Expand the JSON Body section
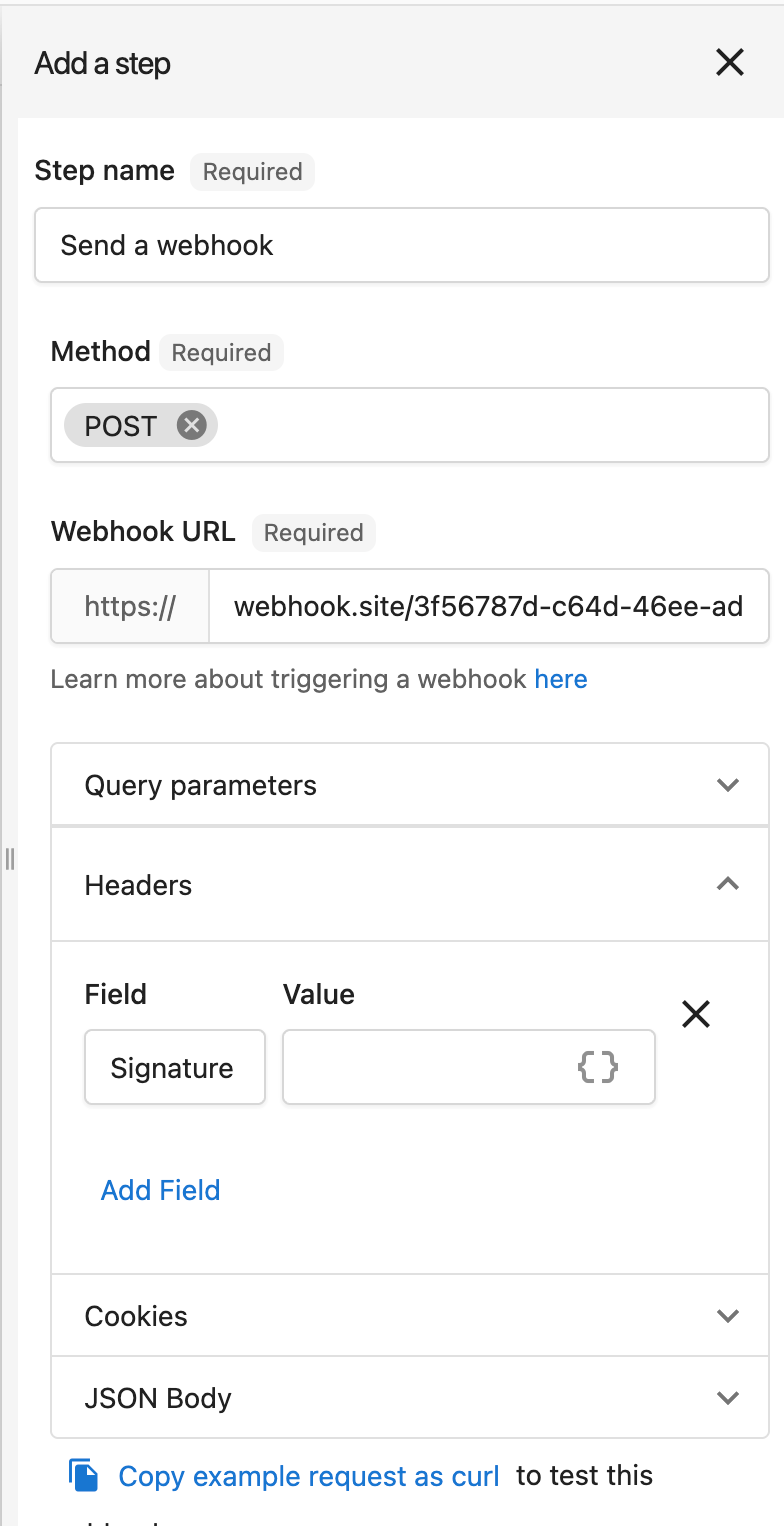 (x=410, y=1398)
